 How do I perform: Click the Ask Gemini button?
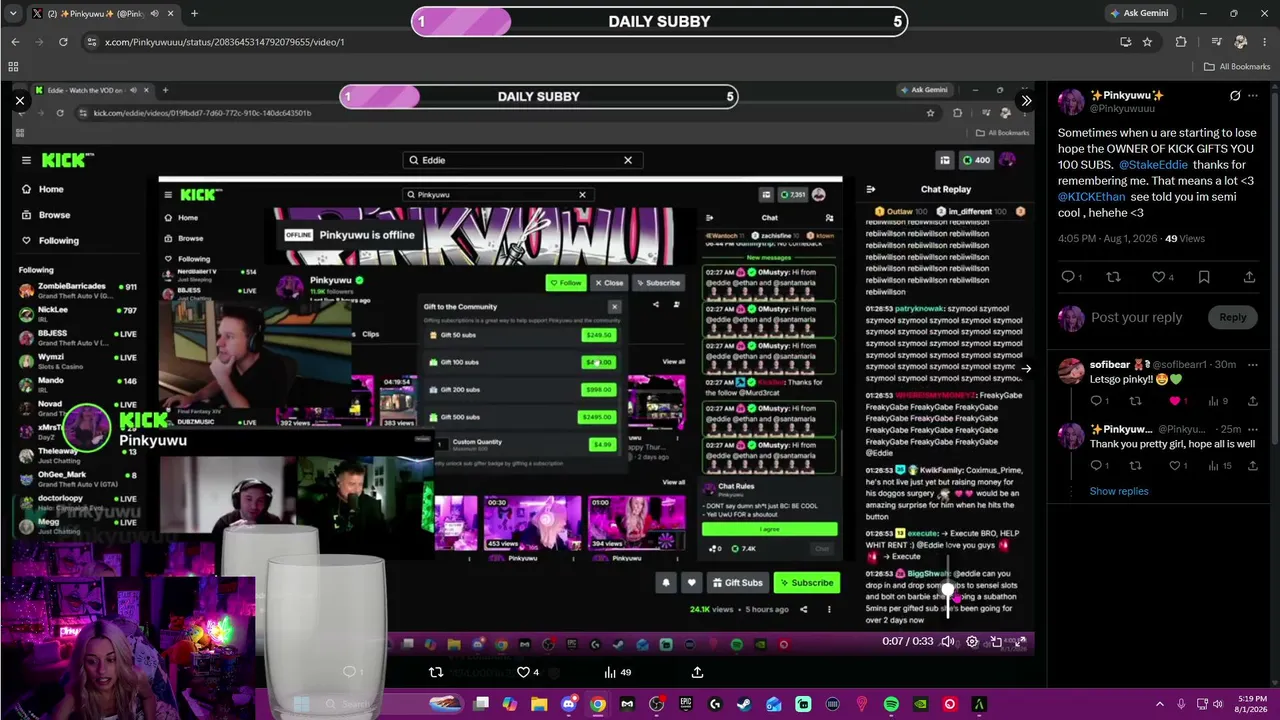tap(1139, 13)
